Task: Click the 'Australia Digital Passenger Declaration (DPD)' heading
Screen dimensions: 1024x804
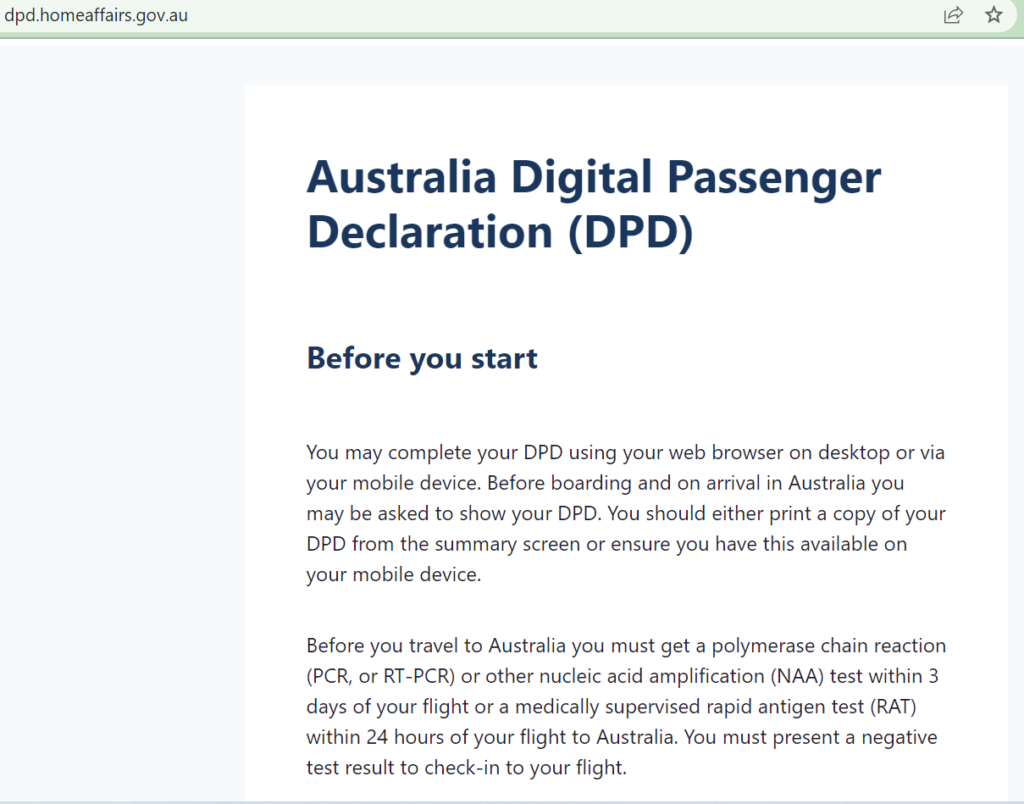Action: tap(594, 204)
